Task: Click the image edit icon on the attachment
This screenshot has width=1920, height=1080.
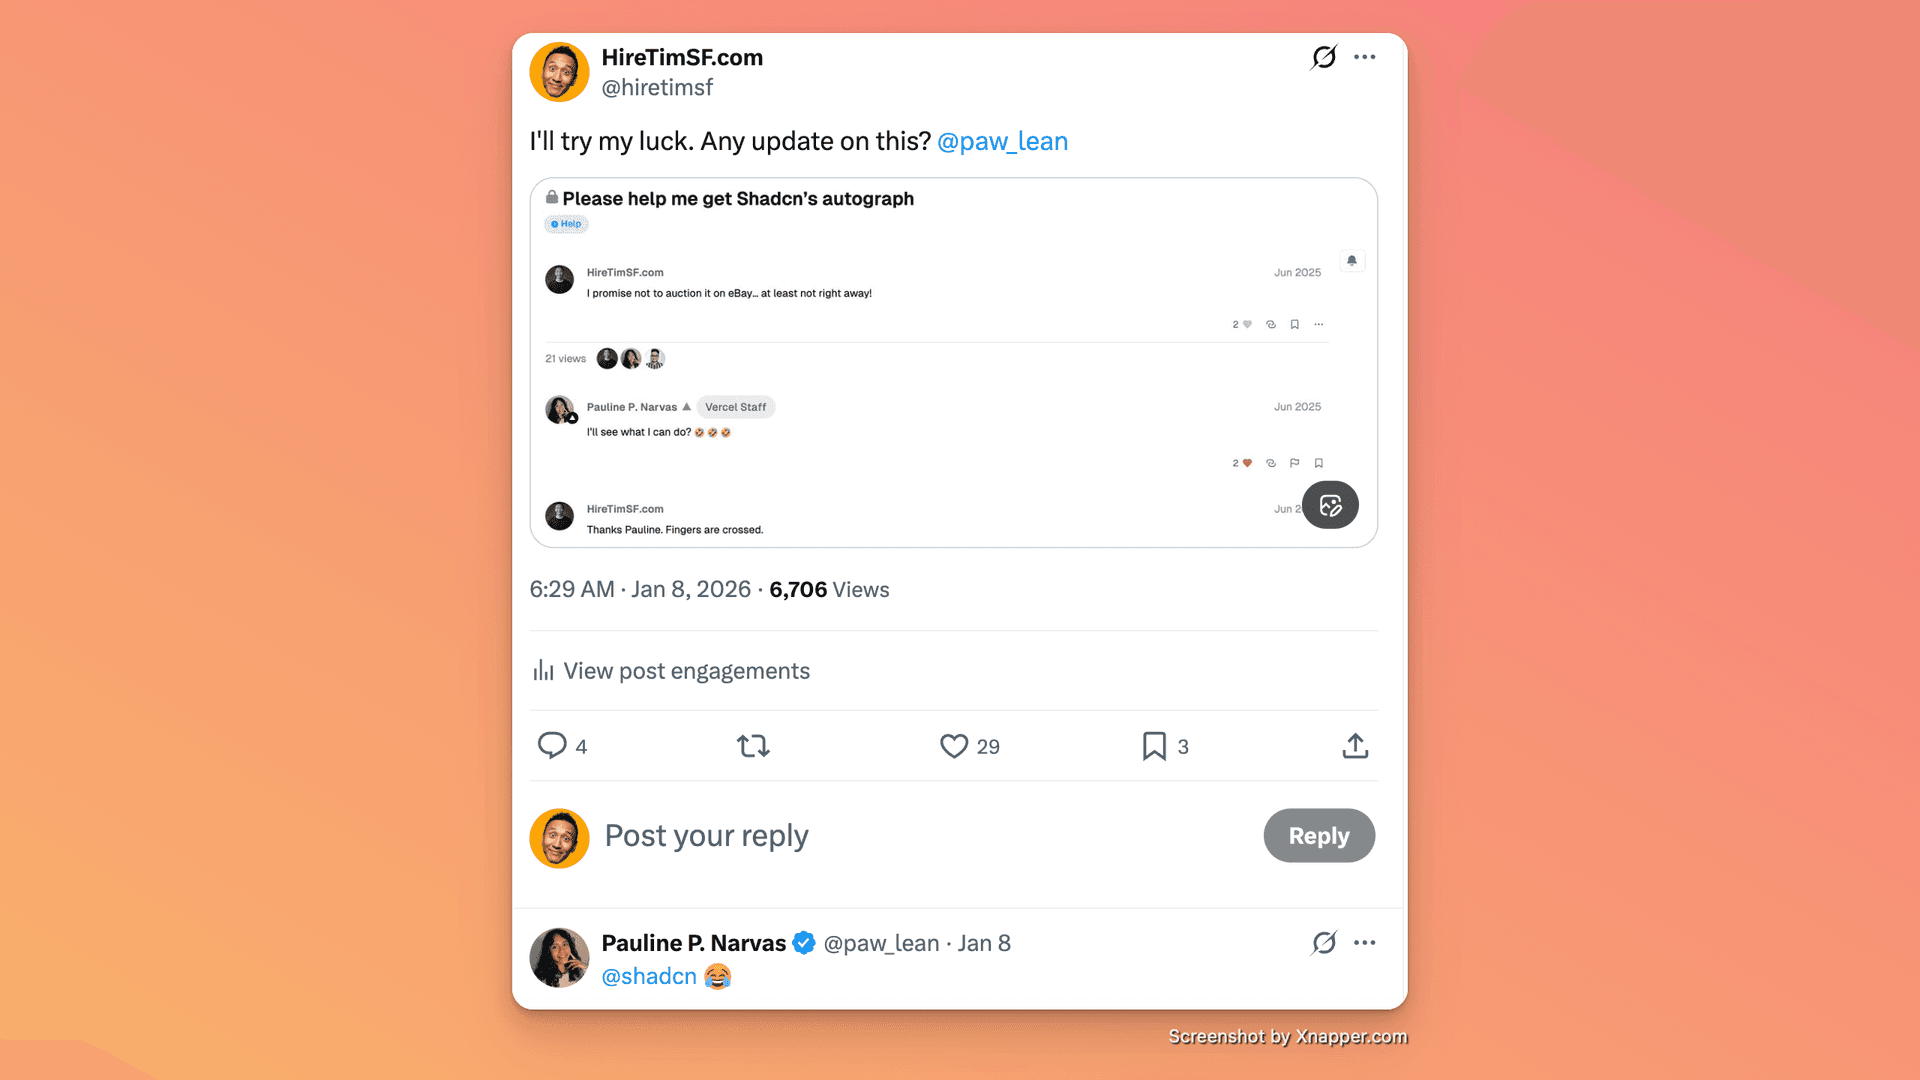Action: 1330,505
